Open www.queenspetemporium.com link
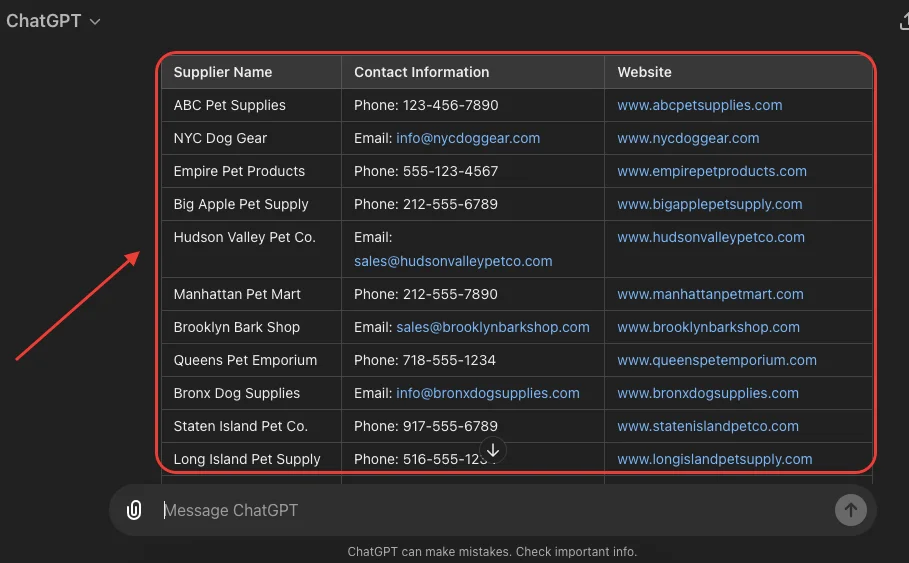The height and width of the screenshot is (563, 909). (717, 360)
